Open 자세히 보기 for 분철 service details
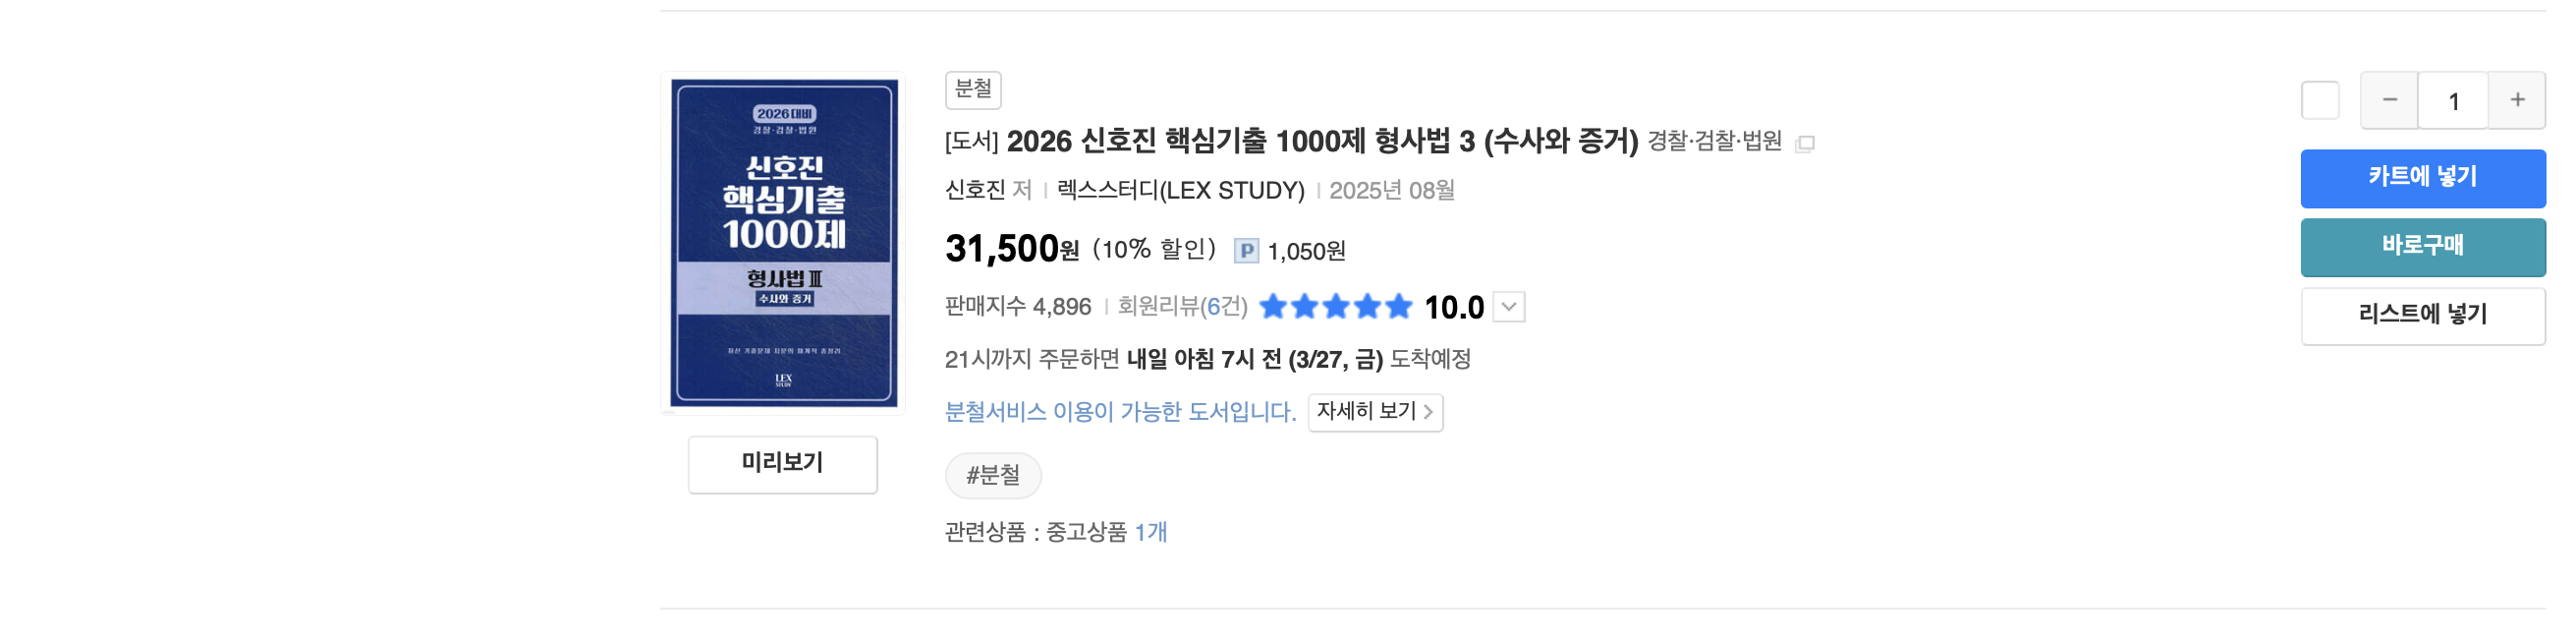This screenshot has width=2576, height=643. (1374, 412)
